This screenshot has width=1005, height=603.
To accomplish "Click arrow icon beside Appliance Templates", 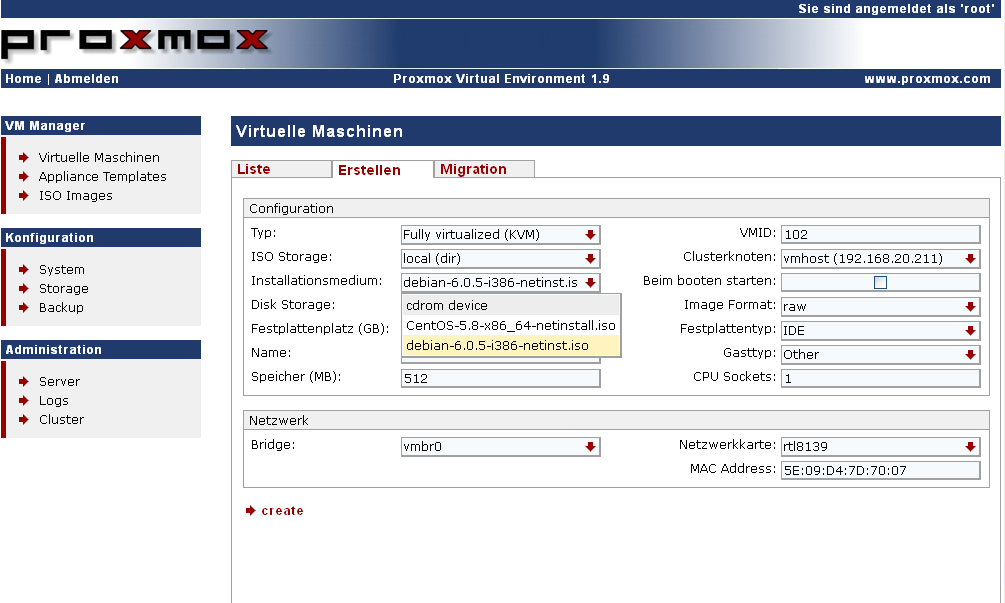I will pyautogui.click(x=24, y=177).
